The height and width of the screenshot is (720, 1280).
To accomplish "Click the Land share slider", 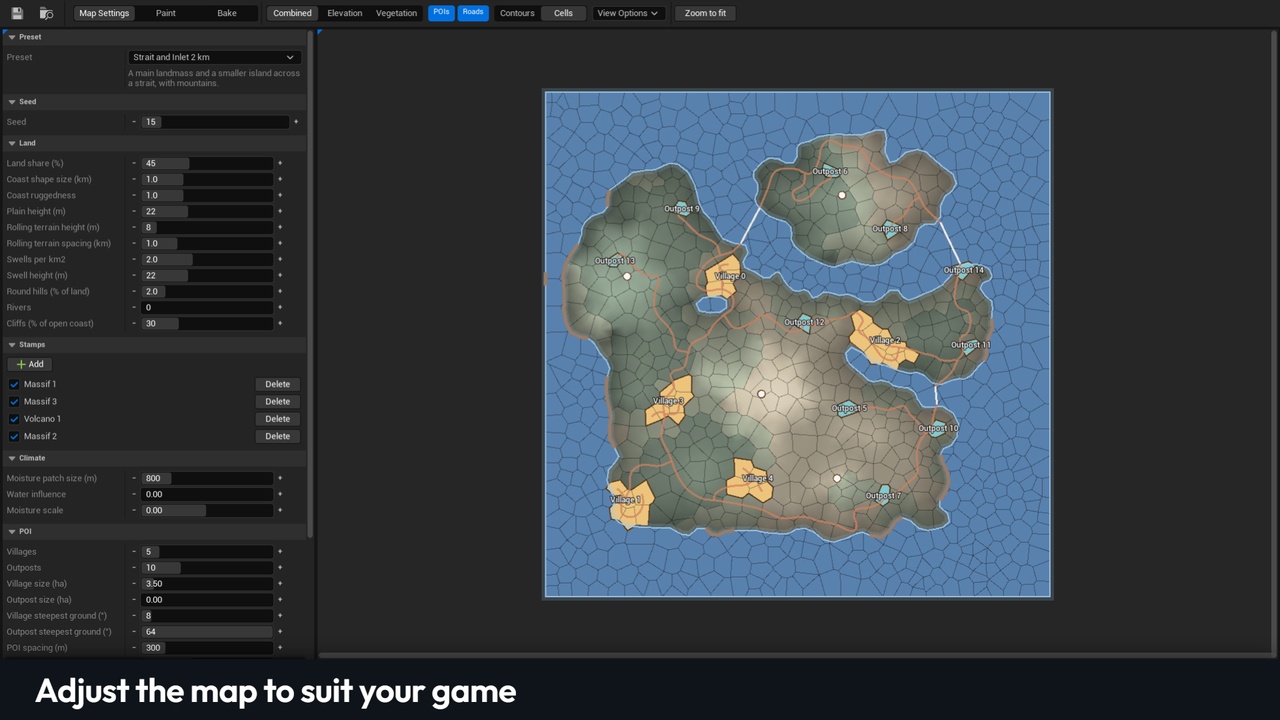I will (x=207, y=163).
